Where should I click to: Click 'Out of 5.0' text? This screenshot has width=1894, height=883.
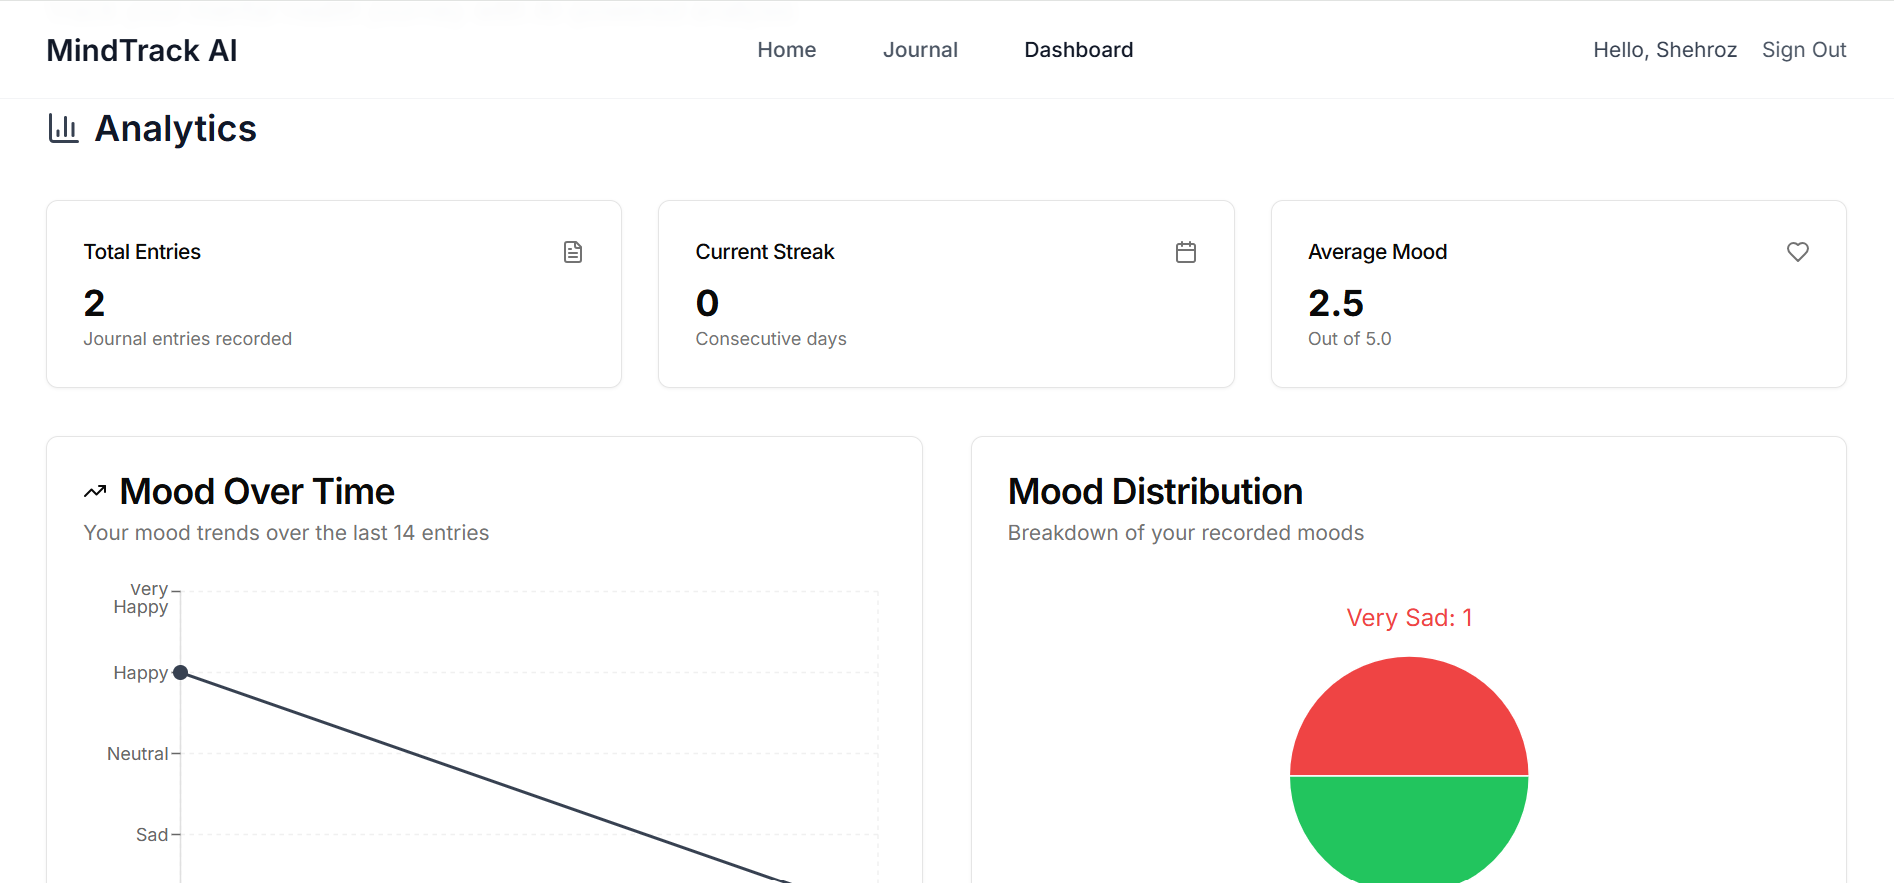(1350, 339)
